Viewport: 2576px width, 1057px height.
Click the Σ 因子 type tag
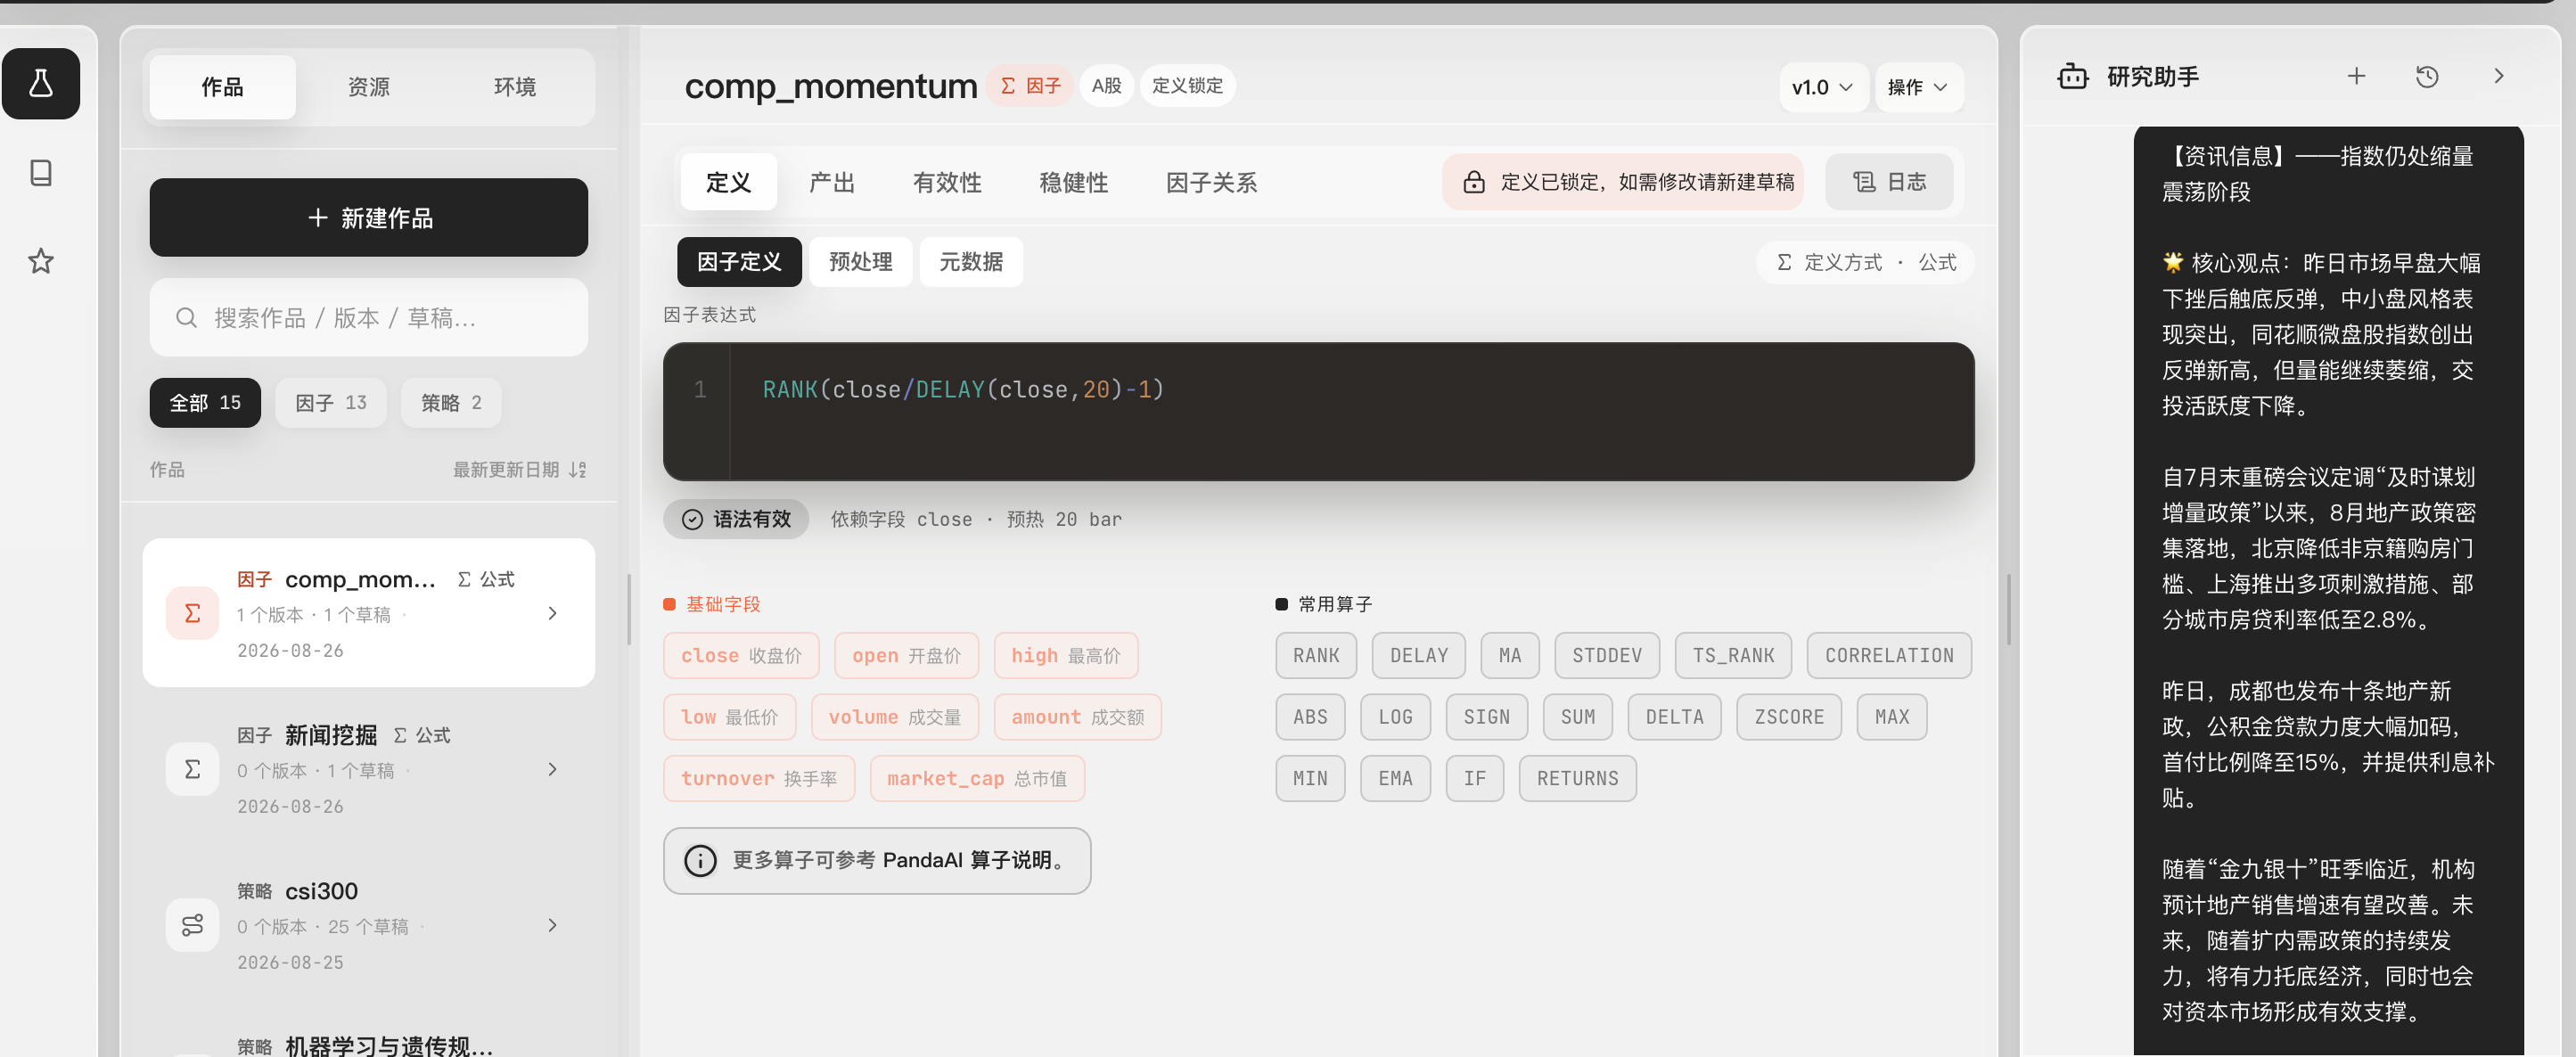pos(1030,86)
